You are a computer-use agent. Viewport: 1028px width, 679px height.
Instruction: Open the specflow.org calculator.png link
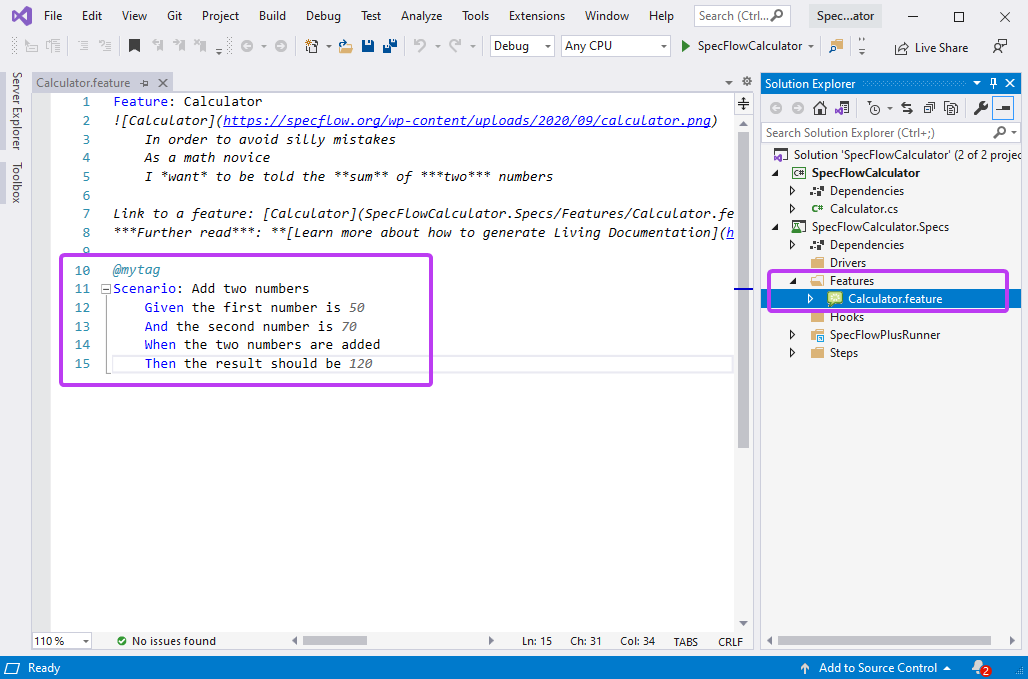pos(467,121)
